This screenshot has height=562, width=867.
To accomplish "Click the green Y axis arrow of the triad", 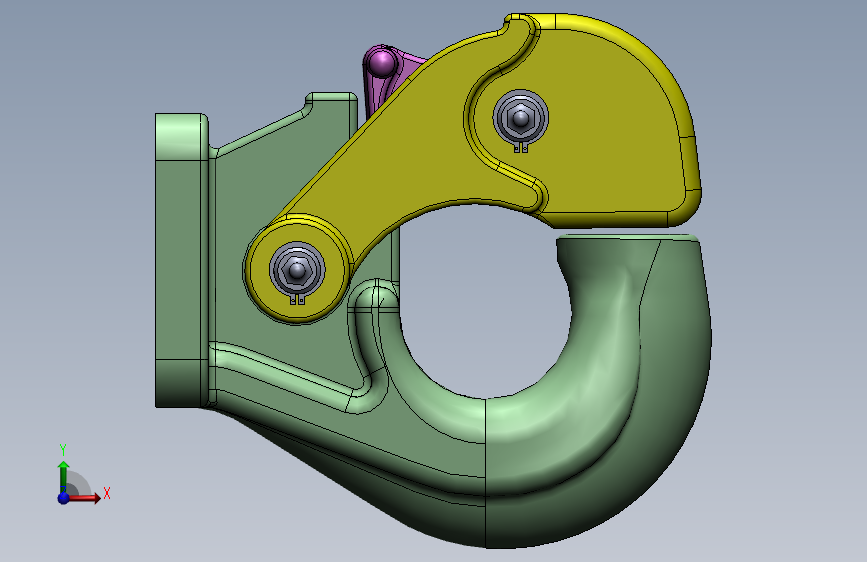I will coord(64,476).
